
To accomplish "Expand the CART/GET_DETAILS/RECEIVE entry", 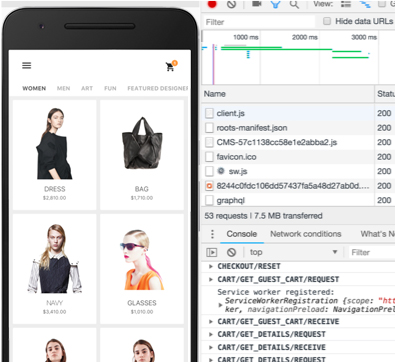I will (210, 347).
